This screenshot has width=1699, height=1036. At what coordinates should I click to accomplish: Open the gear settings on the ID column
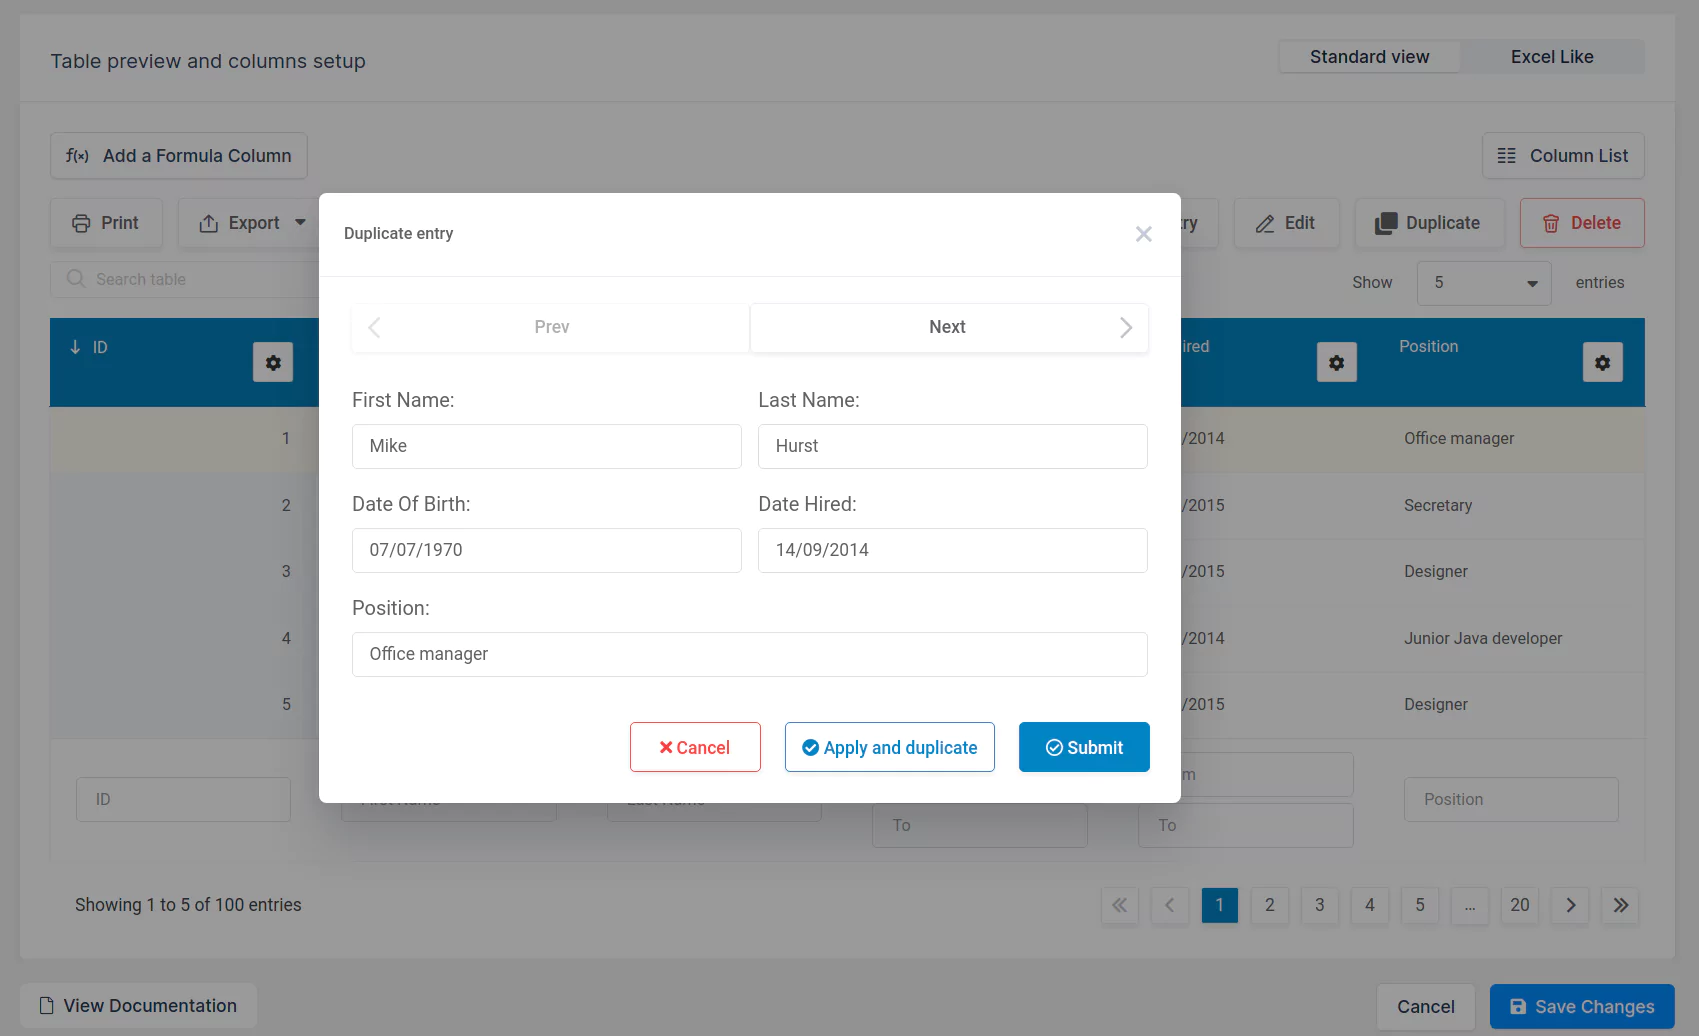[x=273, y=362]
